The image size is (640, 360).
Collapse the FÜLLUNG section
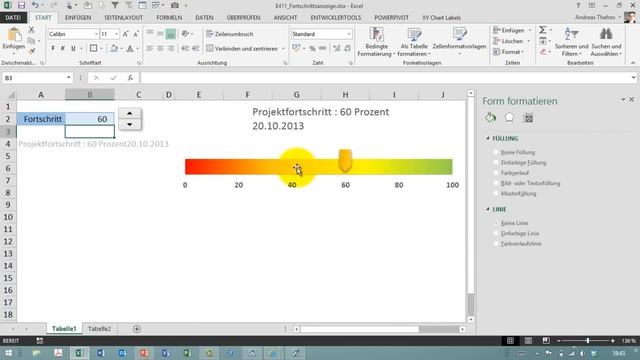pos(488,138)
